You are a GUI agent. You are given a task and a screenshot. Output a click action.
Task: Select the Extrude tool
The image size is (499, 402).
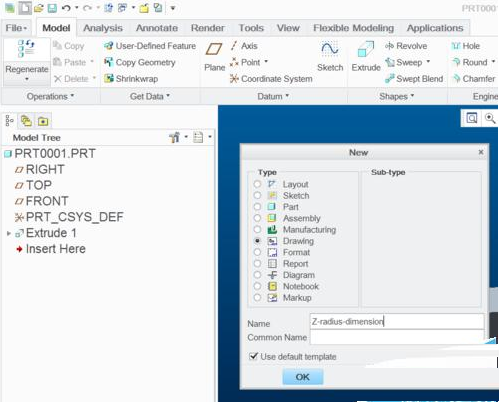(366, 57)
